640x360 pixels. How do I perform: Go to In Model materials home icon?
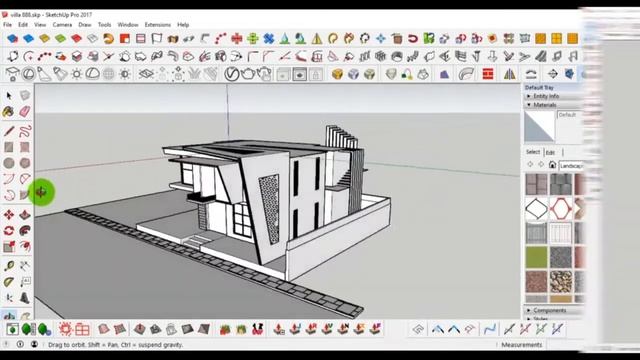[552, 165]
